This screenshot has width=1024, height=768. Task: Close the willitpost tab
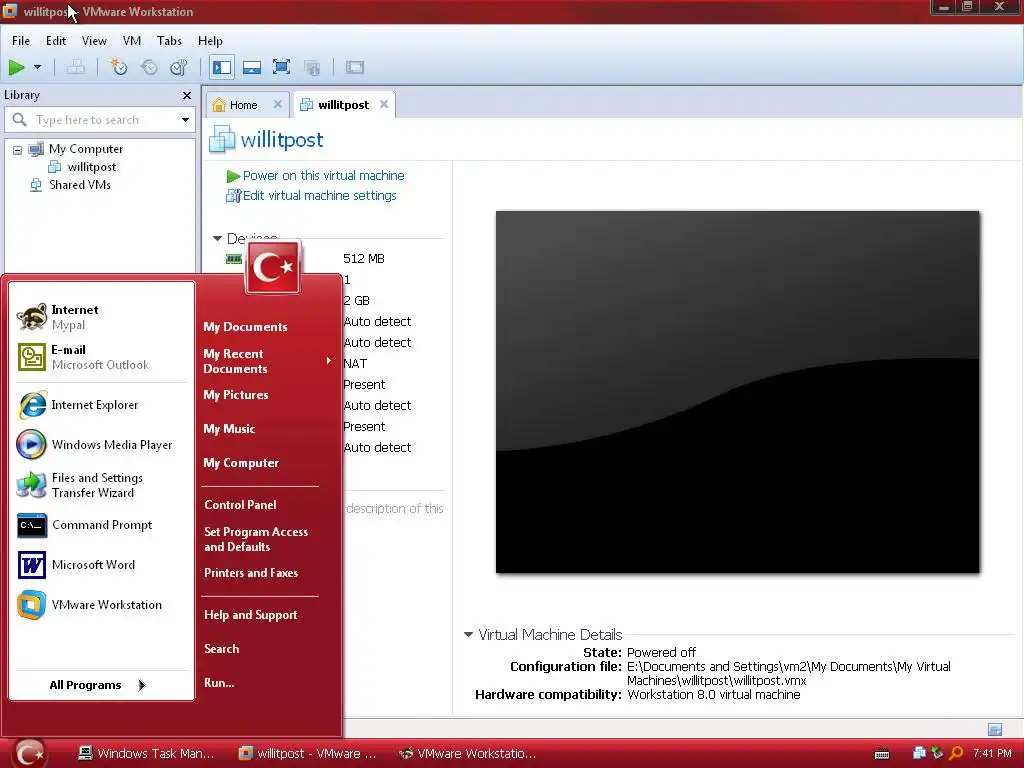click(x=384, y=104)
